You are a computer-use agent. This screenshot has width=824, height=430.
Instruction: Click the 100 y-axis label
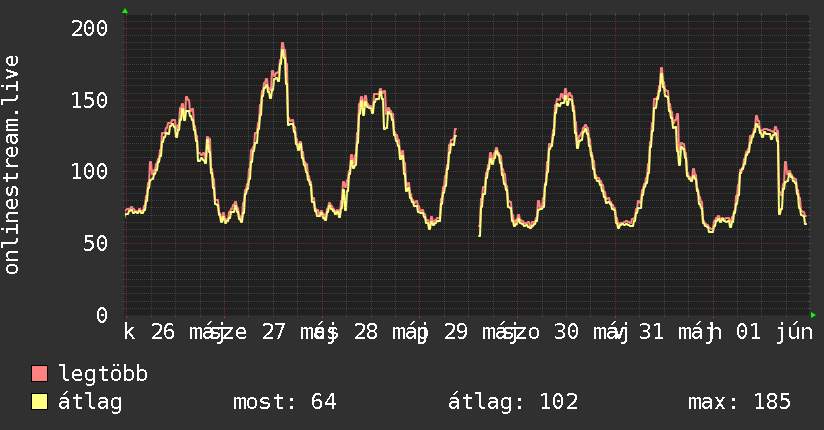click(90, 172)
